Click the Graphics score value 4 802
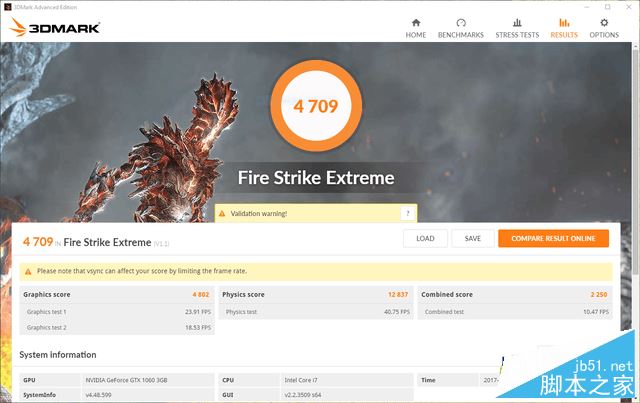This screenshot has height=403, width=640. click(201, 294)
